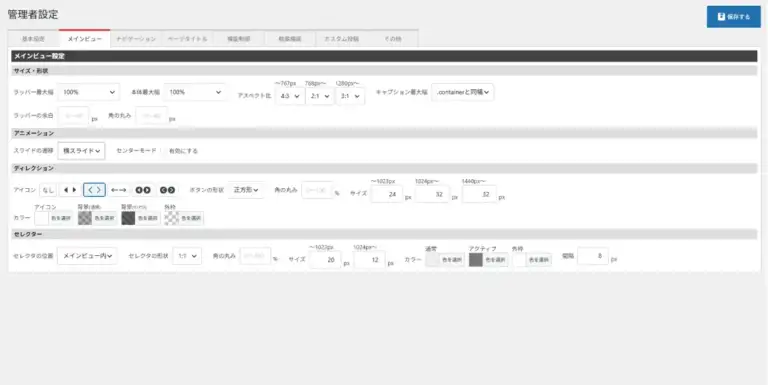Open the 横スライド slide transition dropdown

tap(81, 151)
